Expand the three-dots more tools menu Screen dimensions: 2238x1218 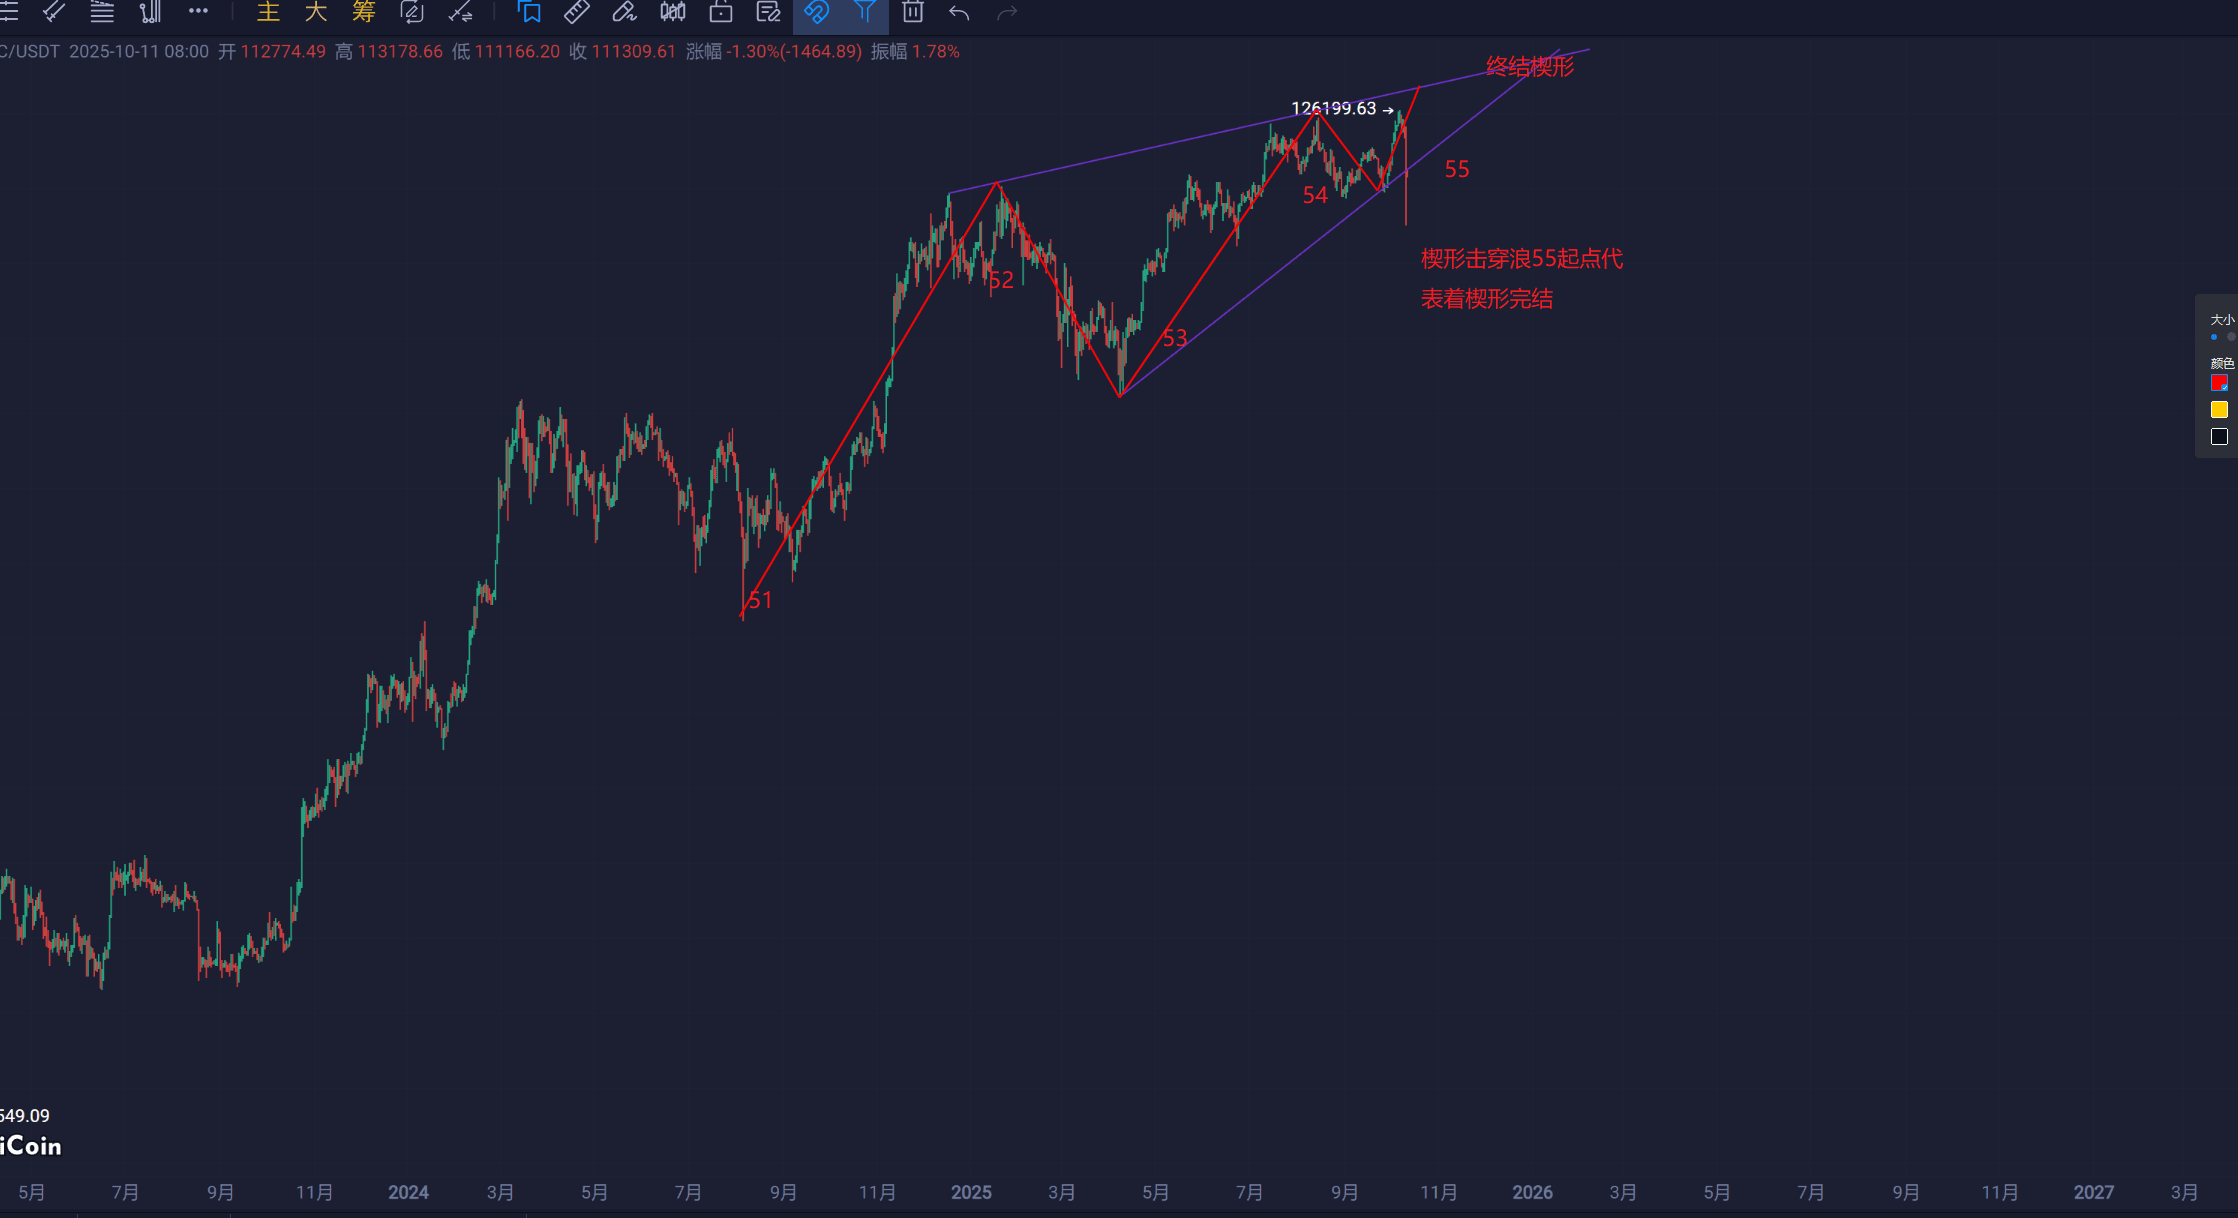(198, 12)
